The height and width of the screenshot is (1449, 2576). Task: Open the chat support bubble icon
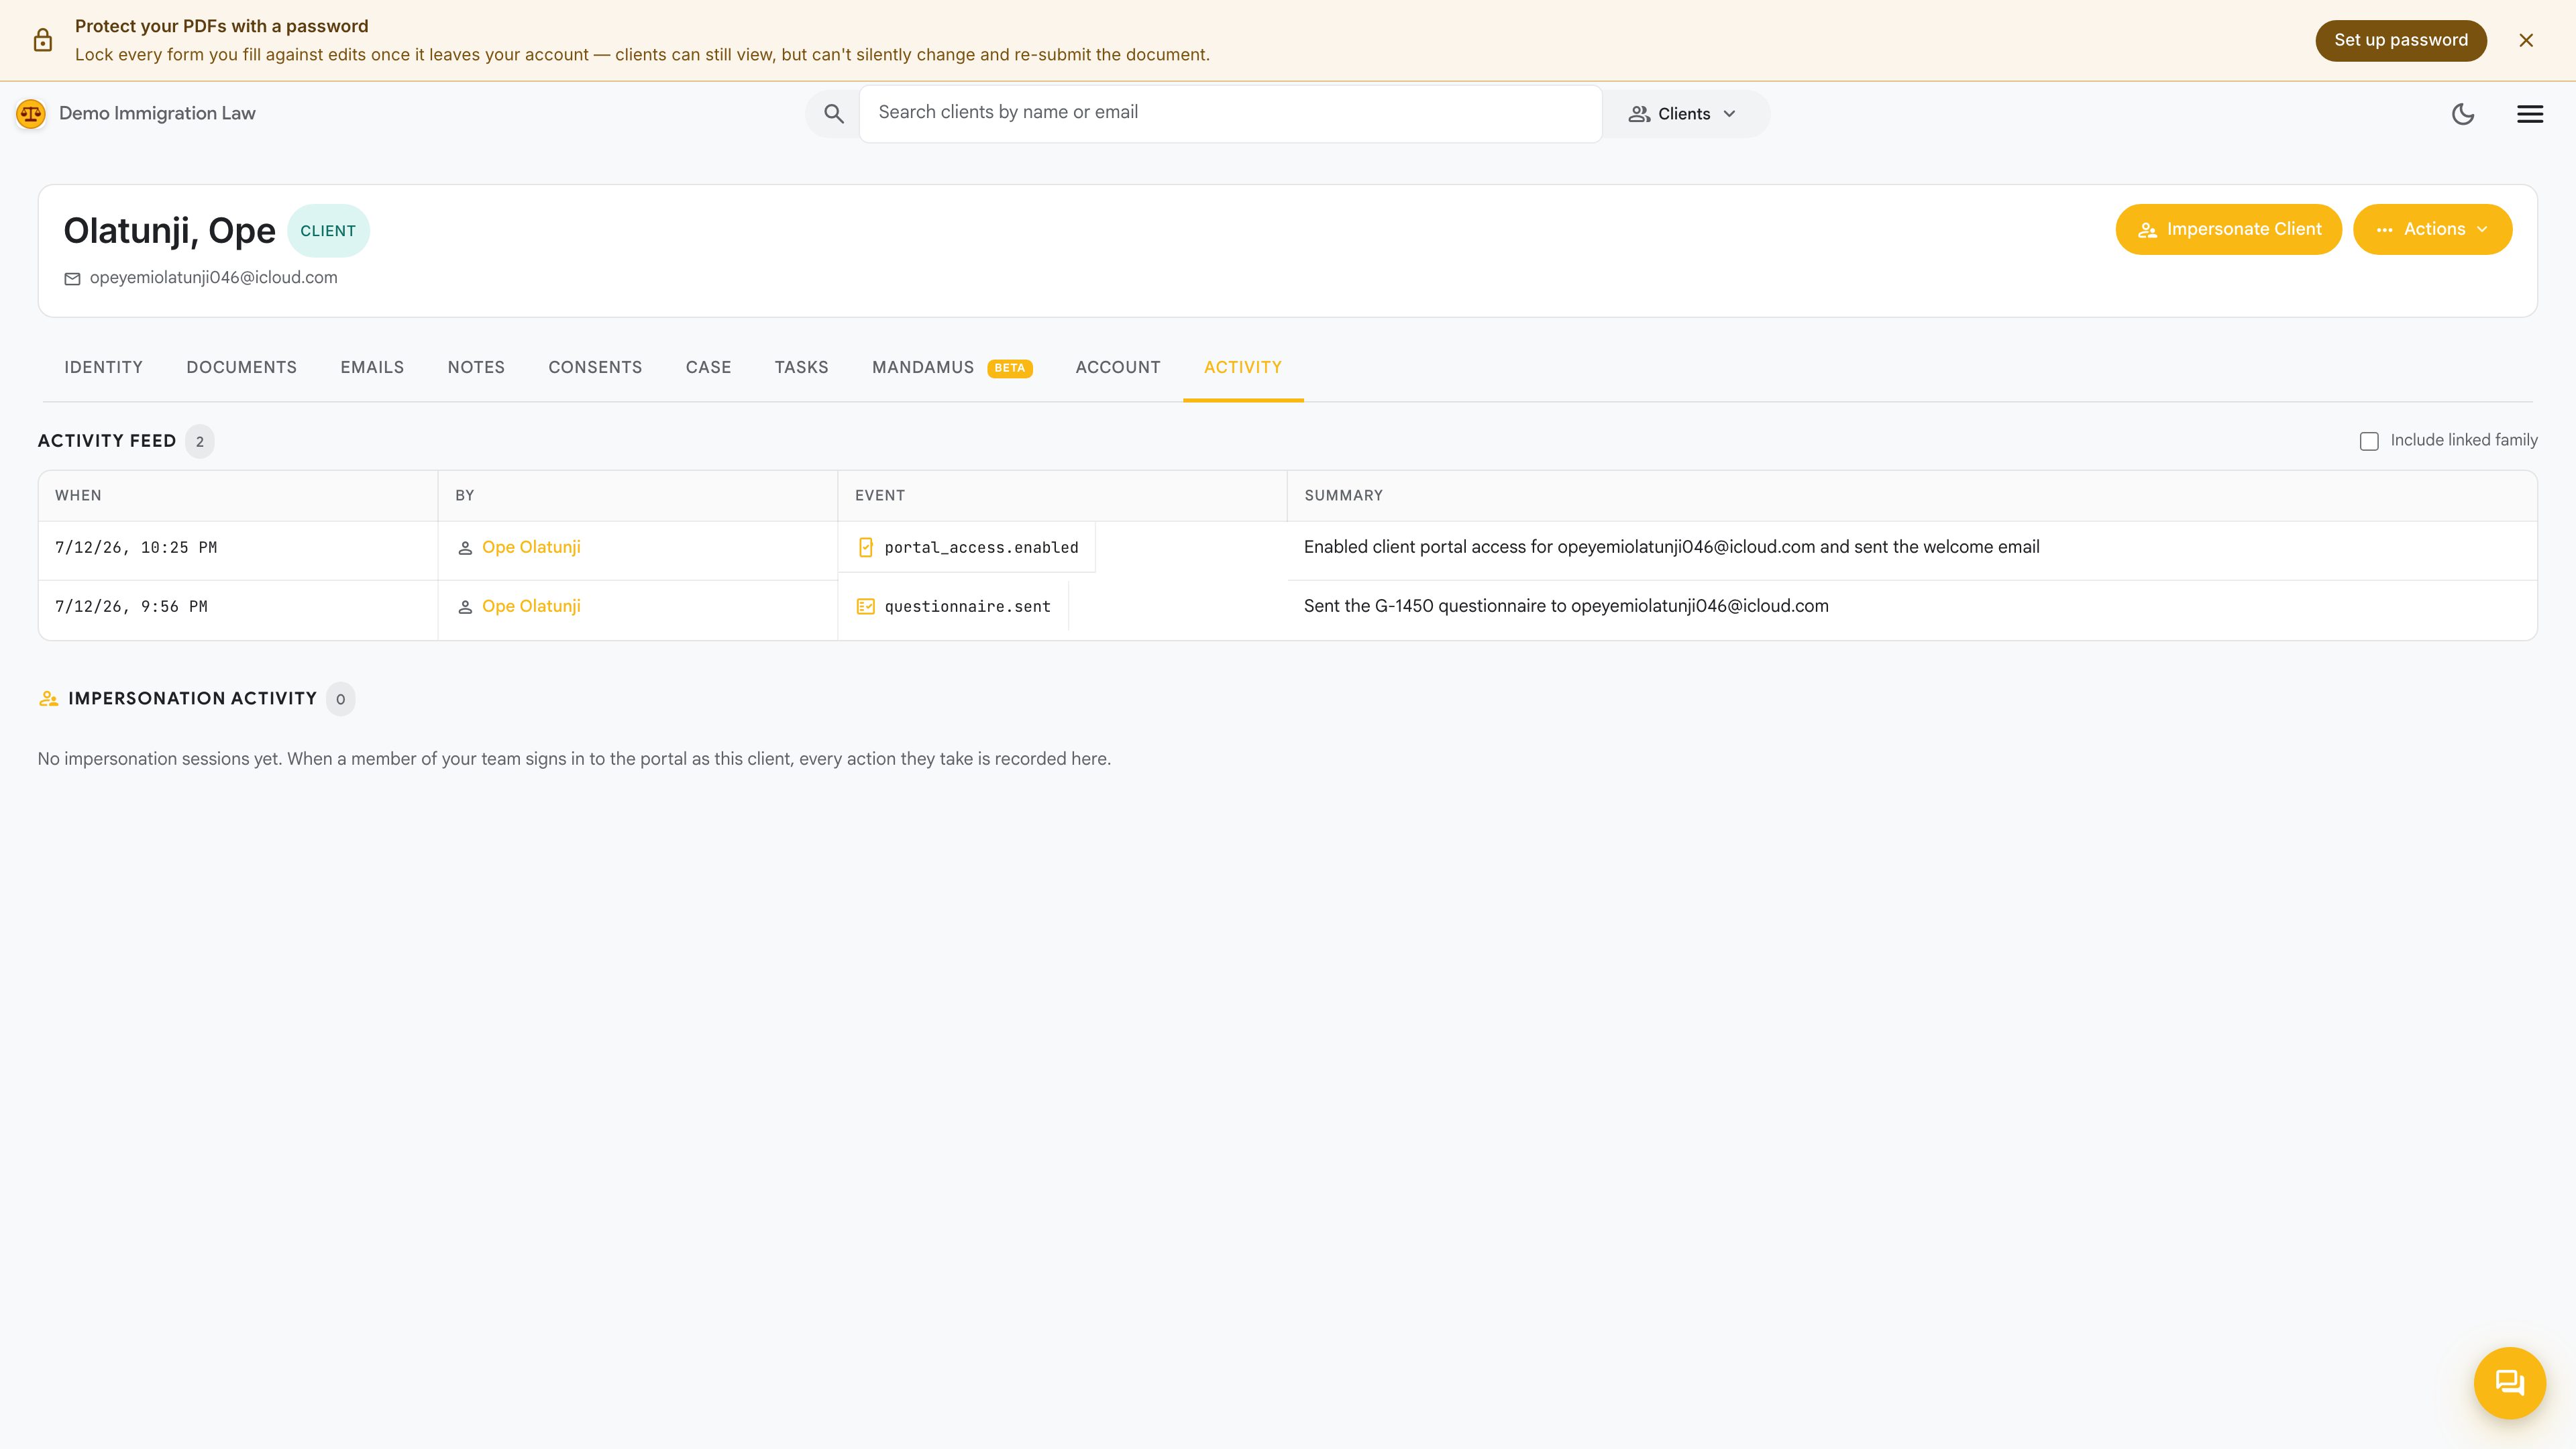coord(2509,1383)
